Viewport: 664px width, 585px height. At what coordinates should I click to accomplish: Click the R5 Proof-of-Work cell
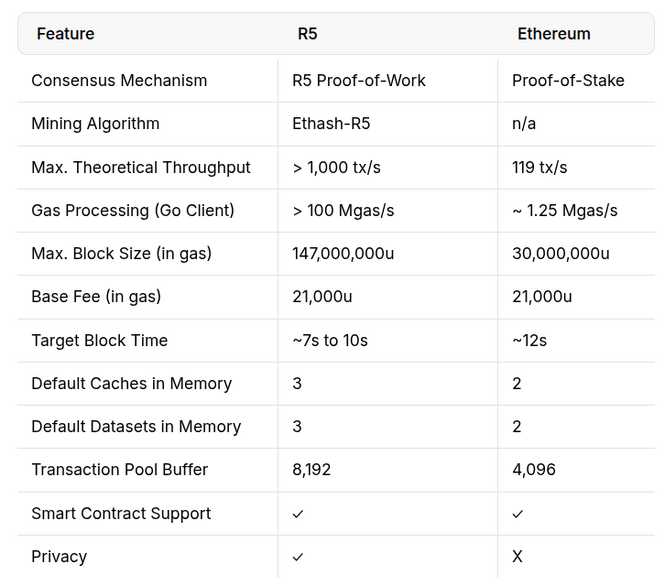359,80
